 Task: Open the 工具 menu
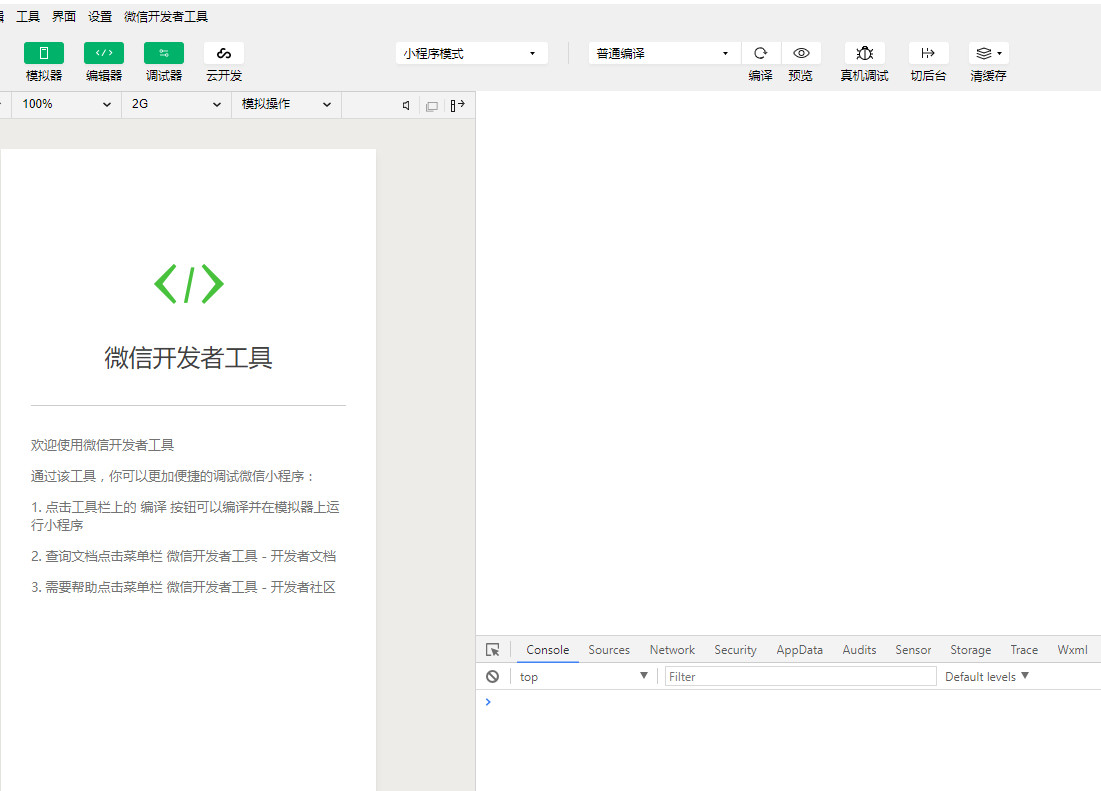pyautogui.click(x=28, y=16)
